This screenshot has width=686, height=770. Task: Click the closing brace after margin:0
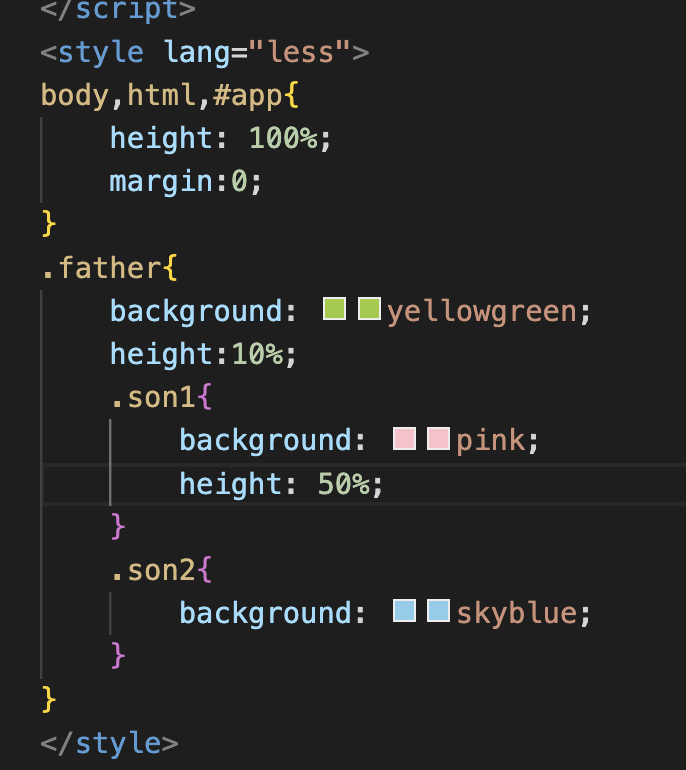(49, 224)
